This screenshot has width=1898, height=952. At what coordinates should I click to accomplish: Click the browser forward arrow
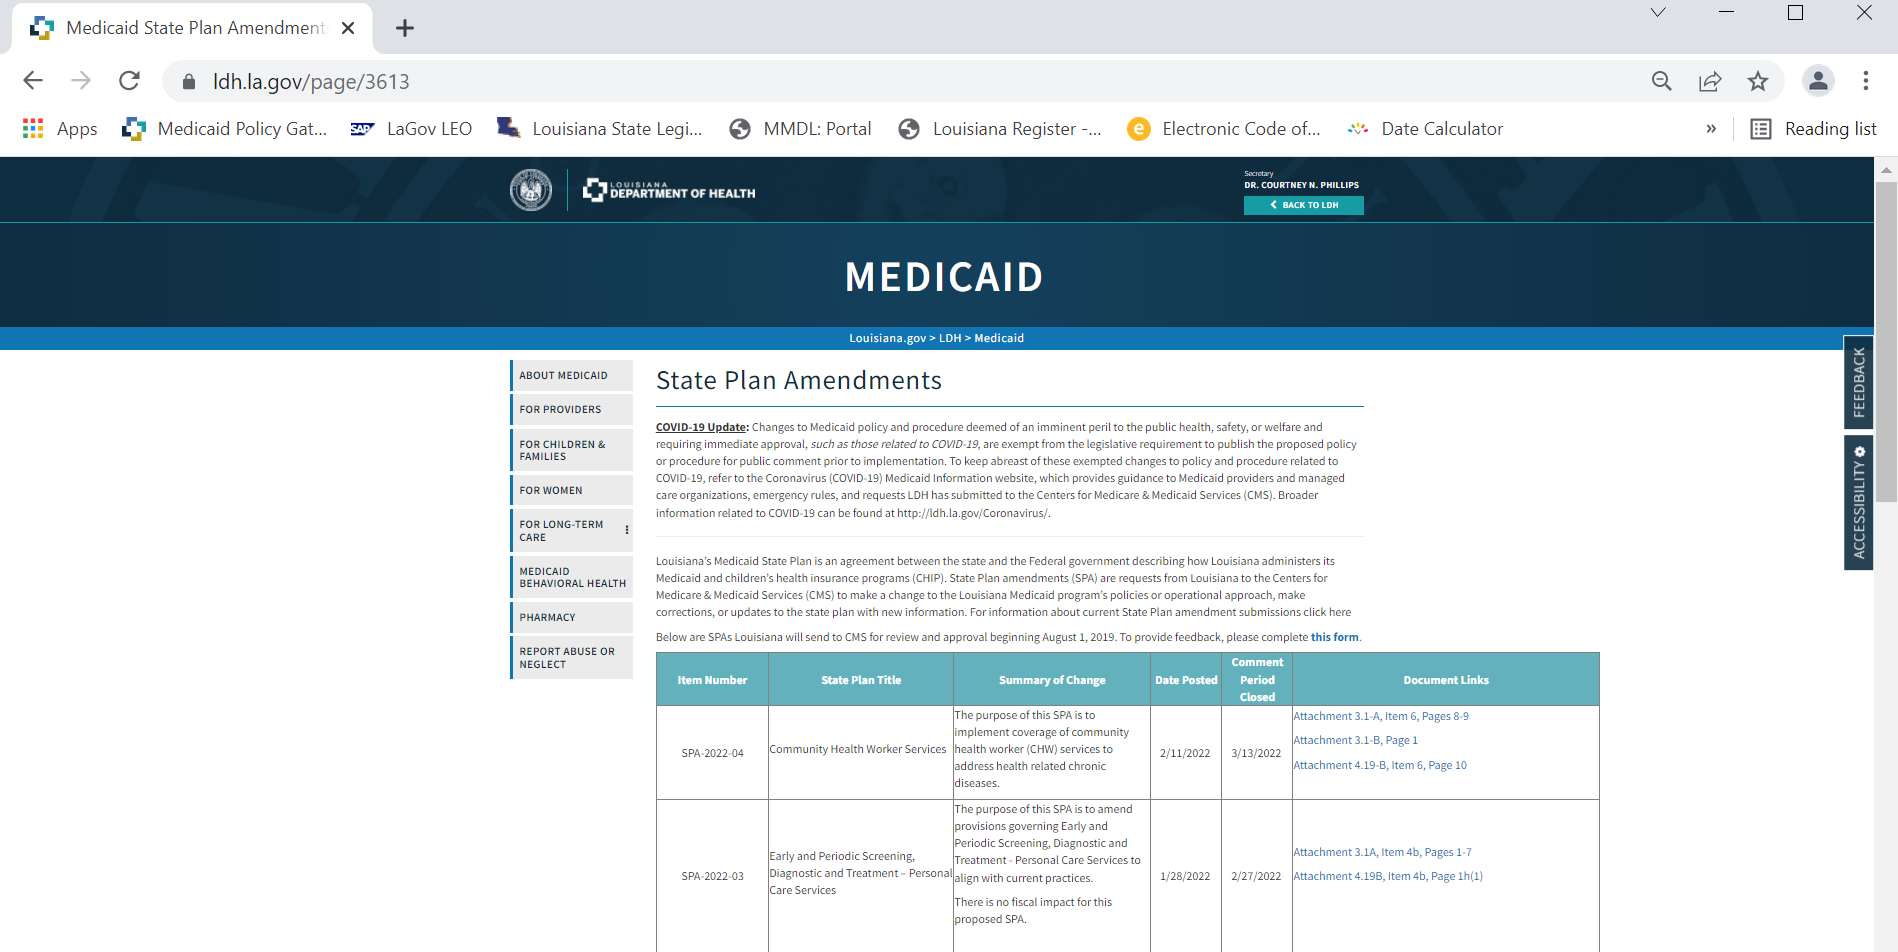pyautogui.click(x=81, y=81)
